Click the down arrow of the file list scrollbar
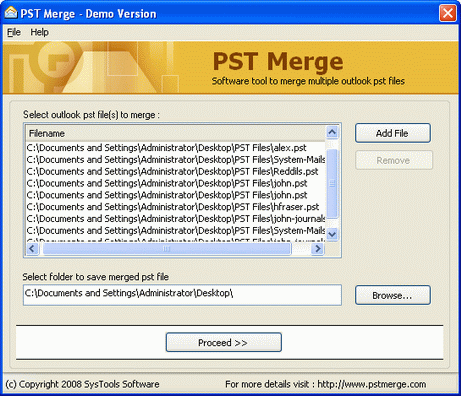The height and width of the screenshot is (396, 461). (332, 234)
